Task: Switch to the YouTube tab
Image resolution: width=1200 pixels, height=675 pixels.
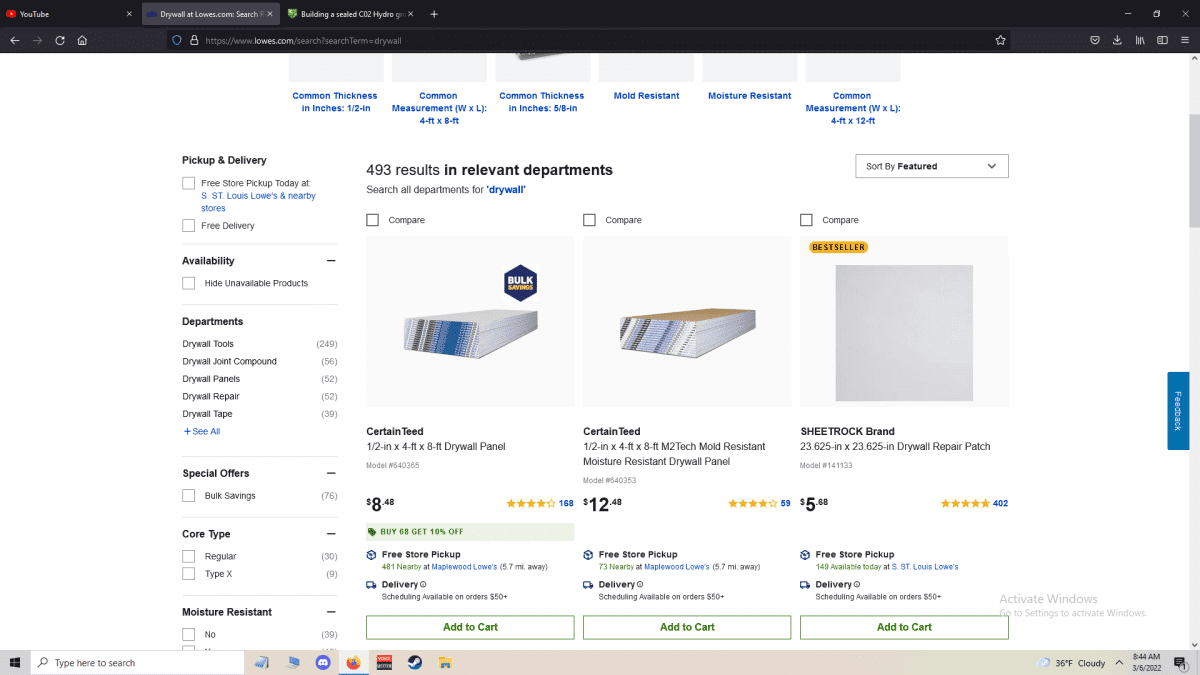Action: coord(68,14)
